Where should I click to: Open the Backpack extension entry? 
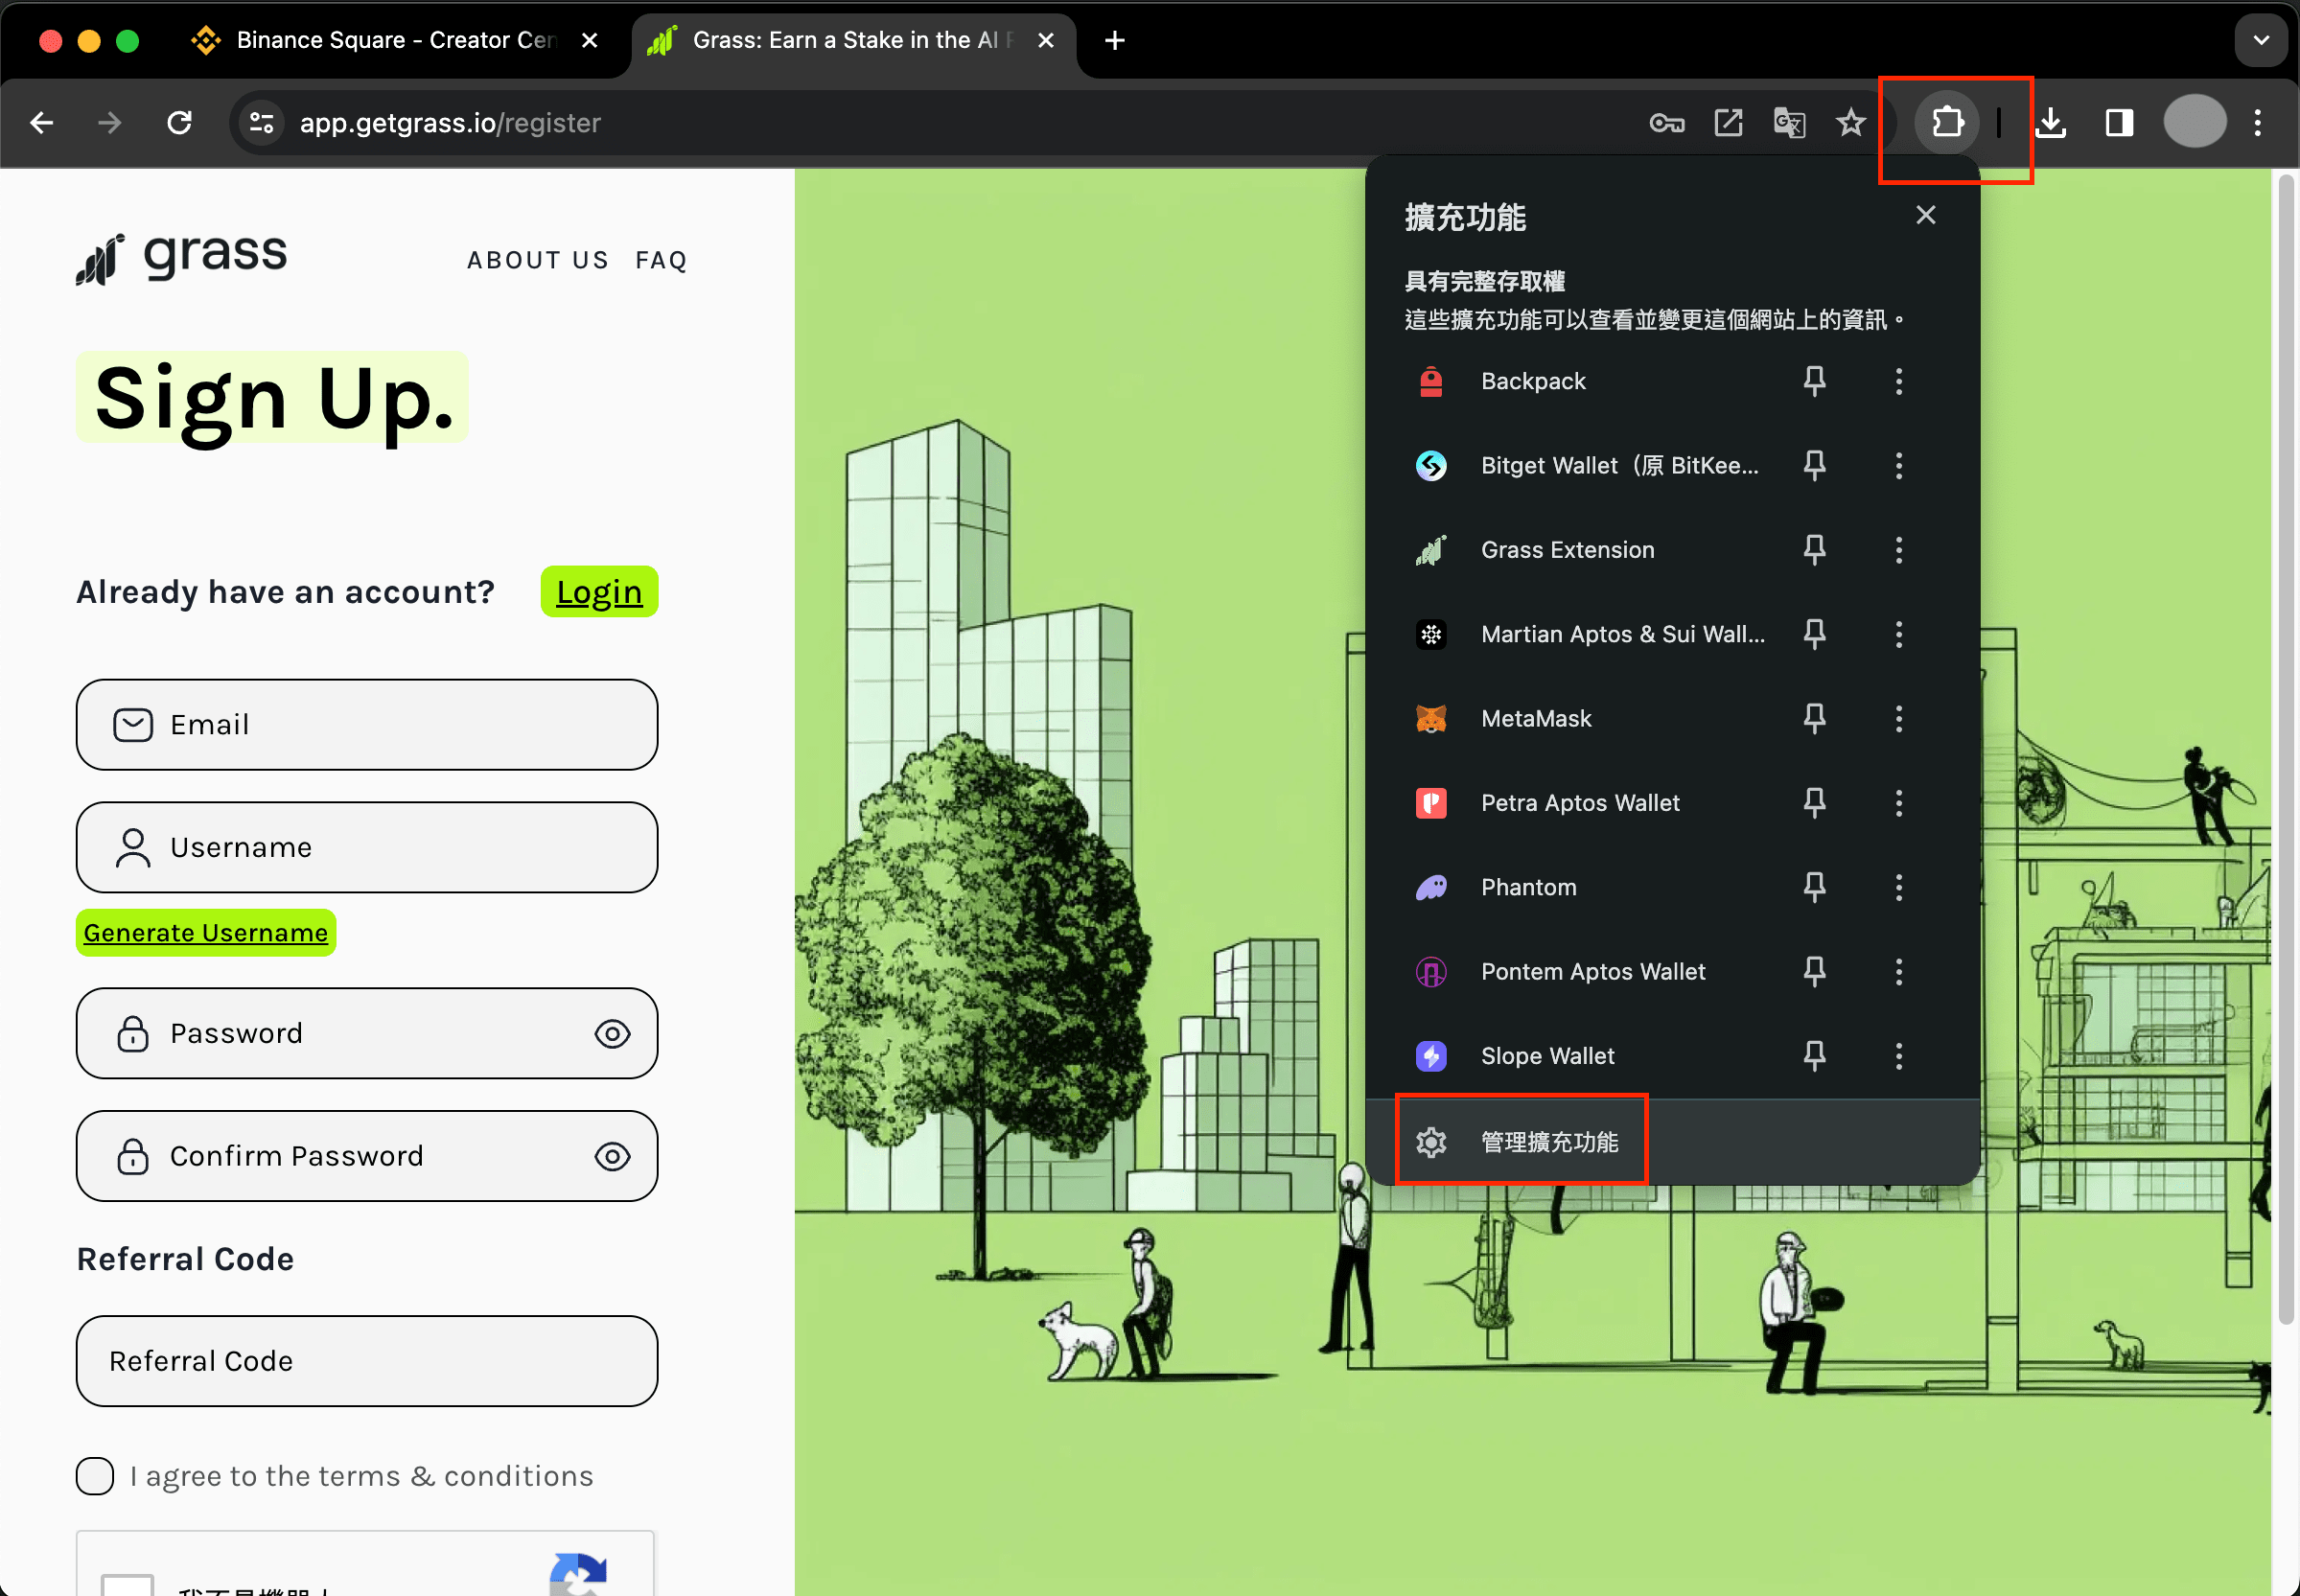1532,381
